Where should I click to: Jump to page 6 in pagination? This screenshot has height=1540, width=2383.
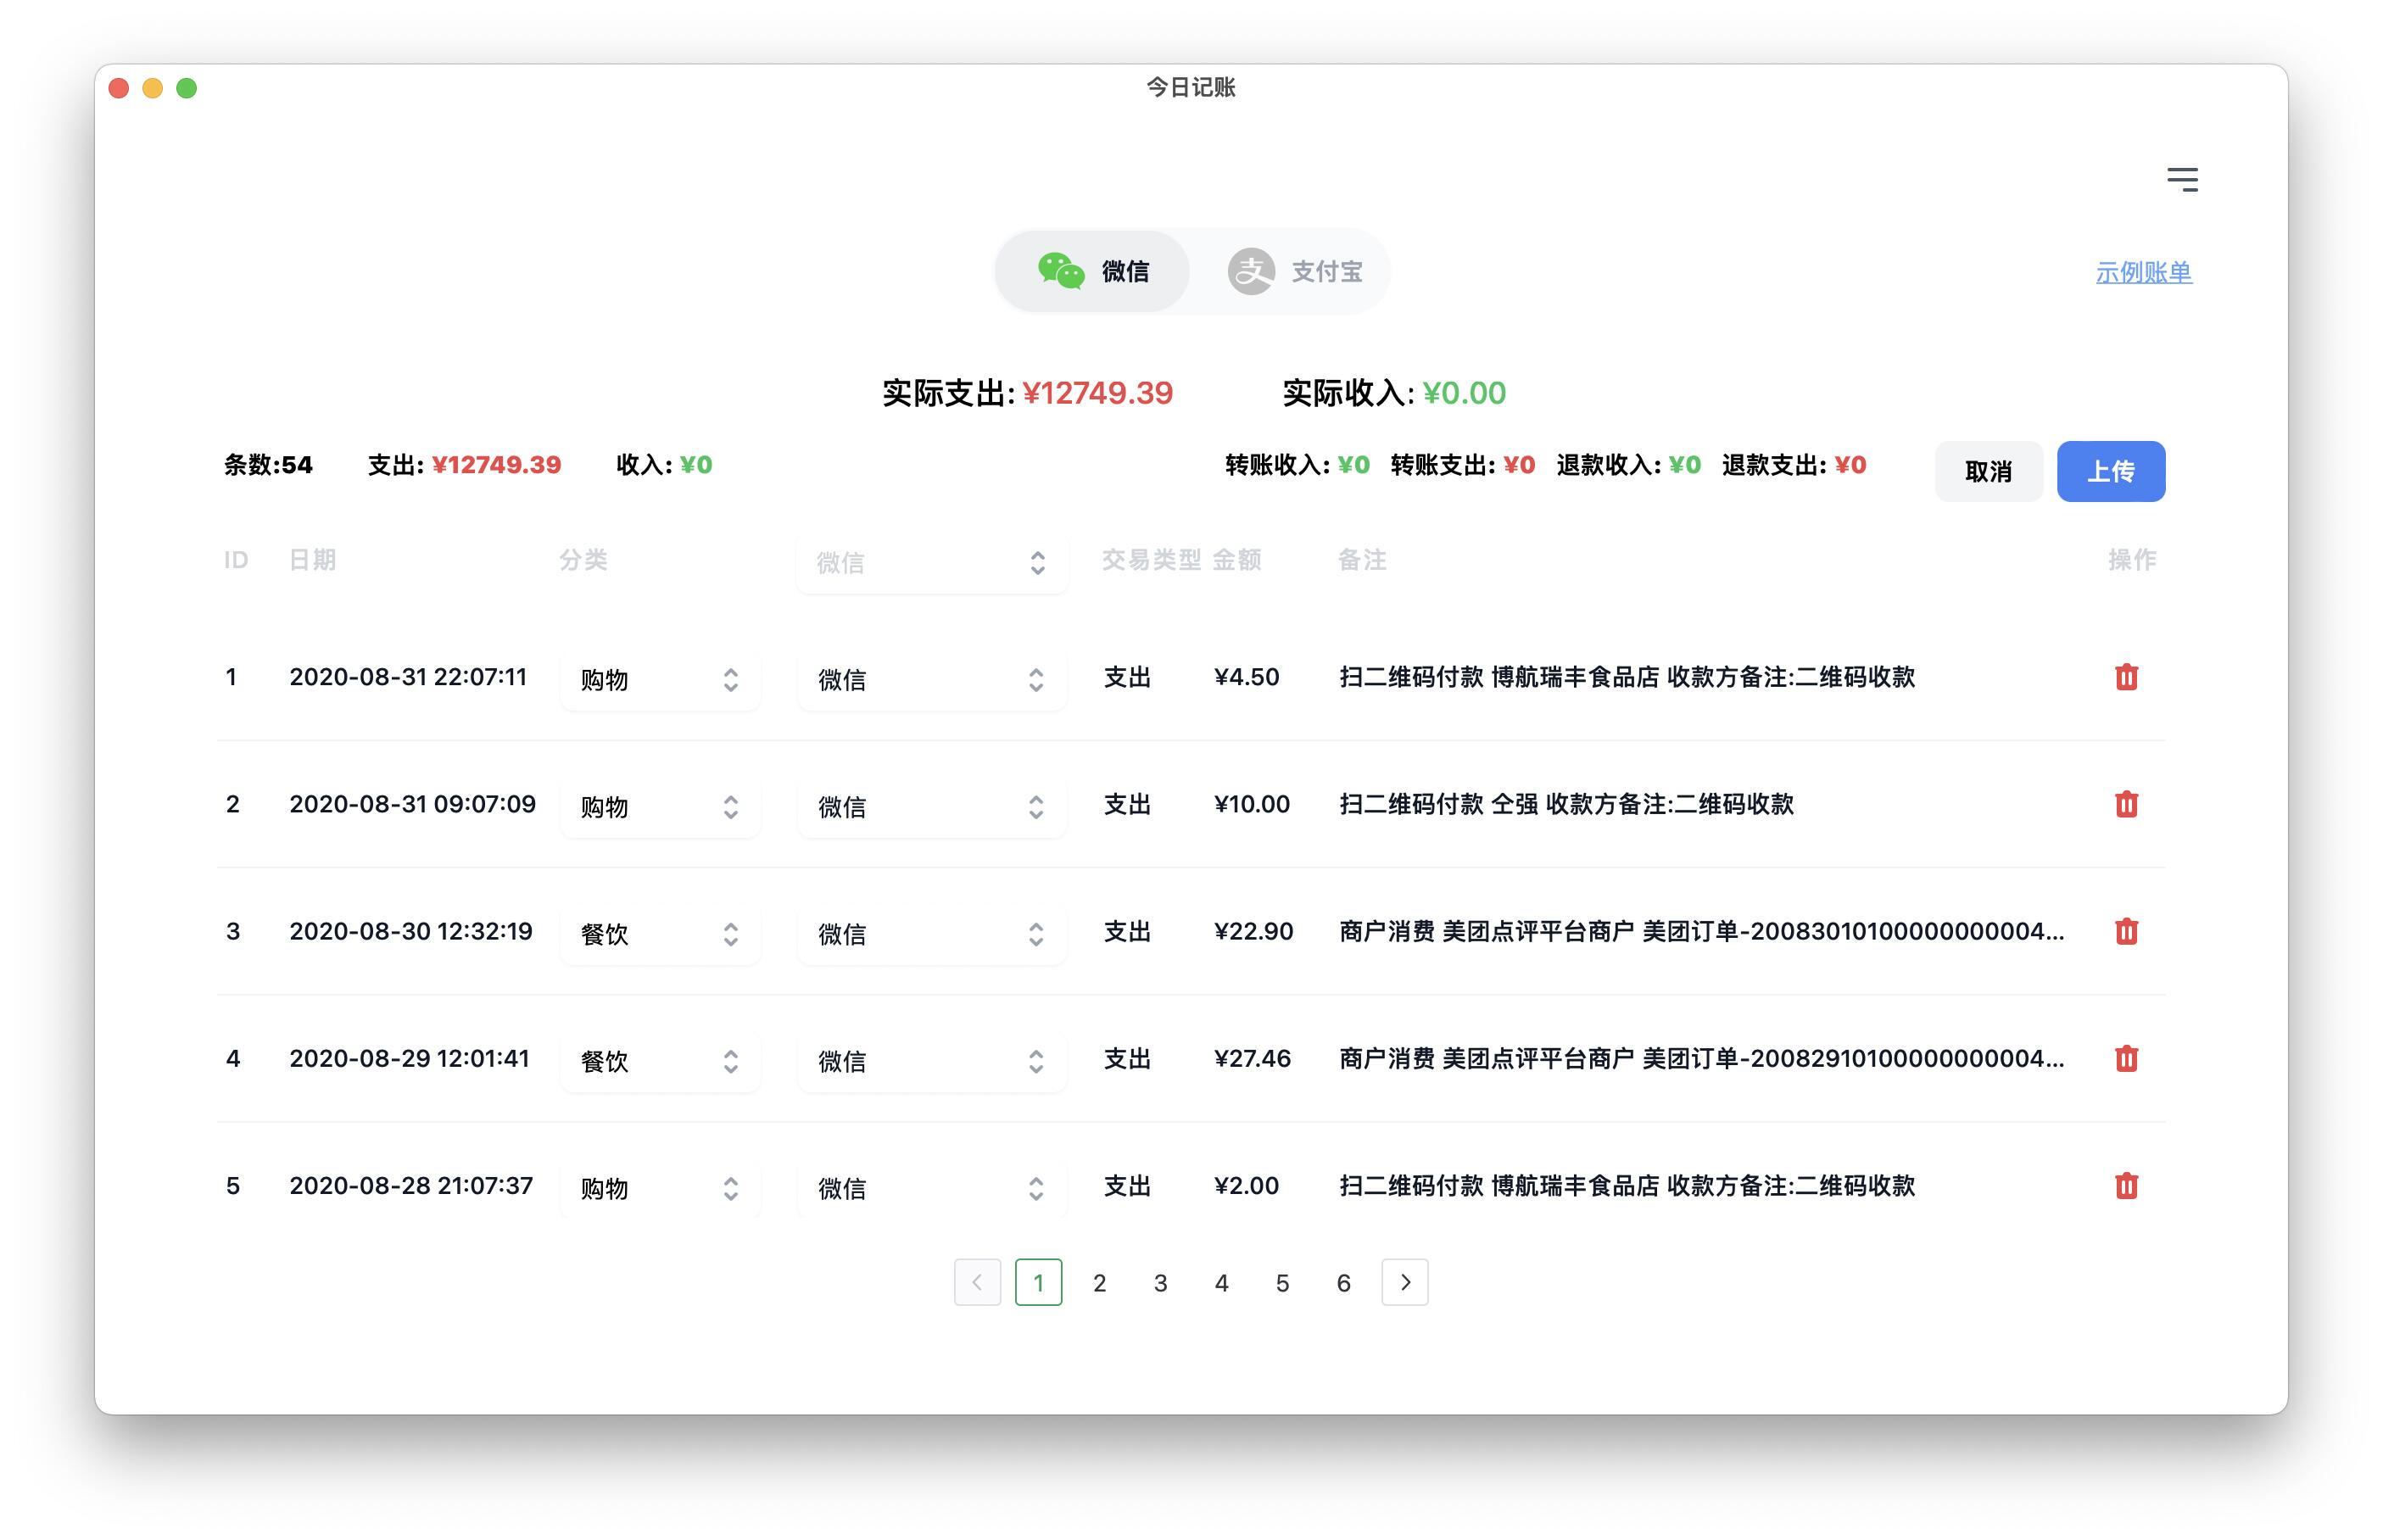point(1343,1283)
